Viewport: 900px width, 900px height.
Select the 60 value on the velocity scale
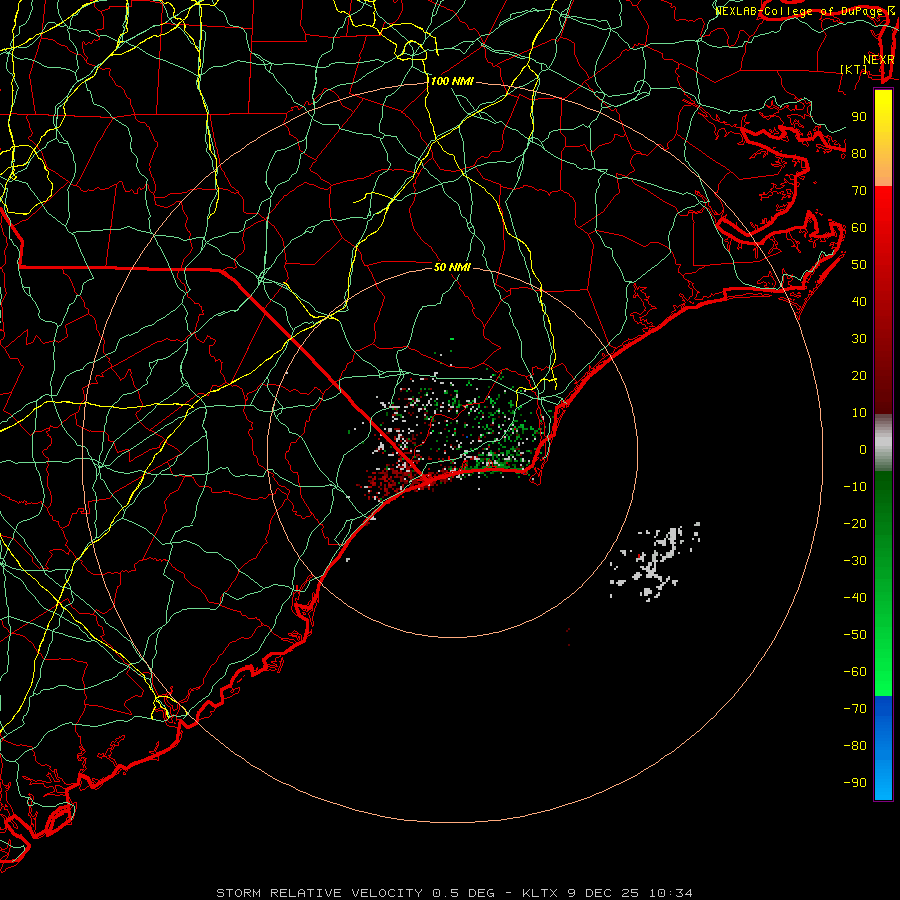[x=859, y=228]
